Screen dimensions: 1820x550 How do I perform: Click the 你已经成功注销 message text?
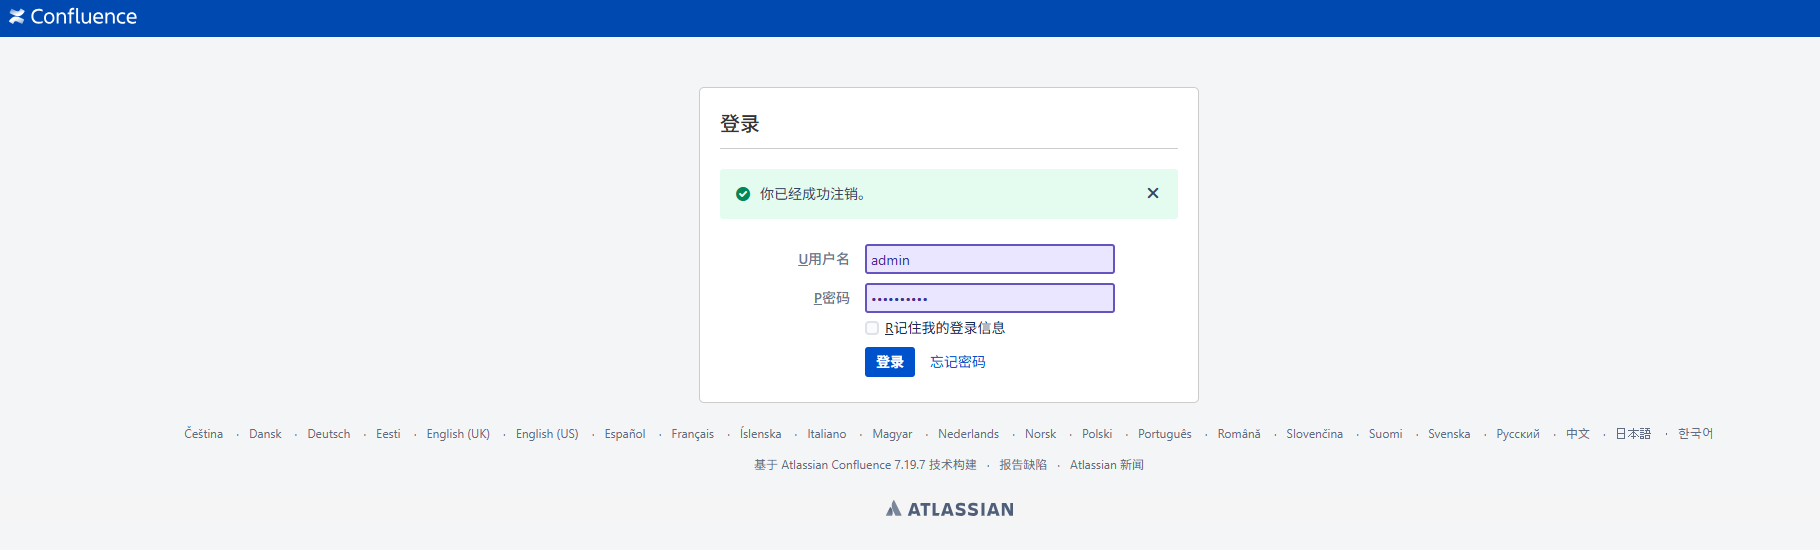coord(813,194)
